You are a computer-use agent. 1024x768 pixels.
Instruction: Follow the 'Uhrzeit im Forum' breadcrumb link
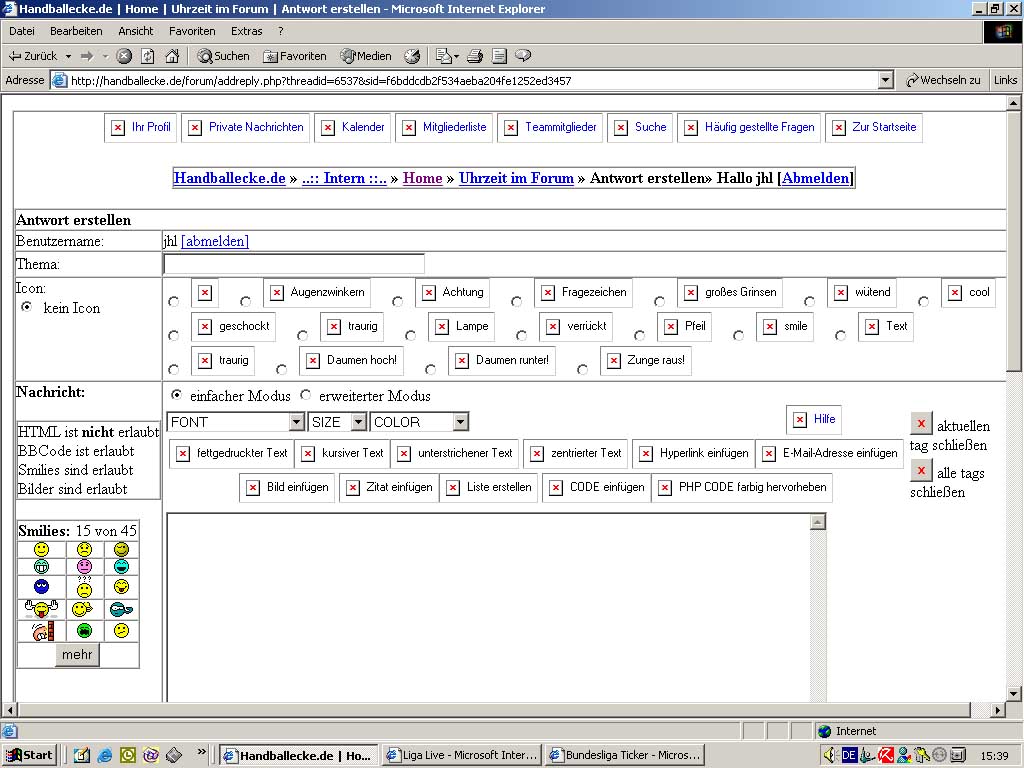coord(516,178)
